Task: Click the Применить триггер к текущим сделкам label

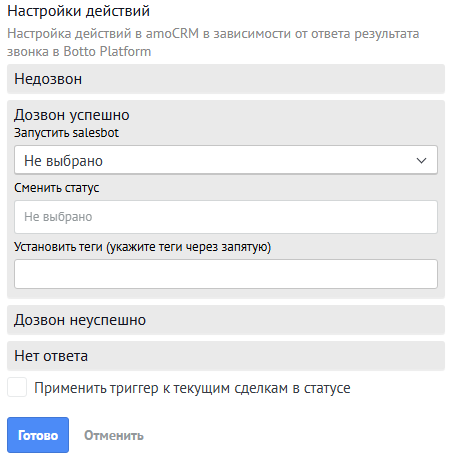Action: [x=192, y=388]
